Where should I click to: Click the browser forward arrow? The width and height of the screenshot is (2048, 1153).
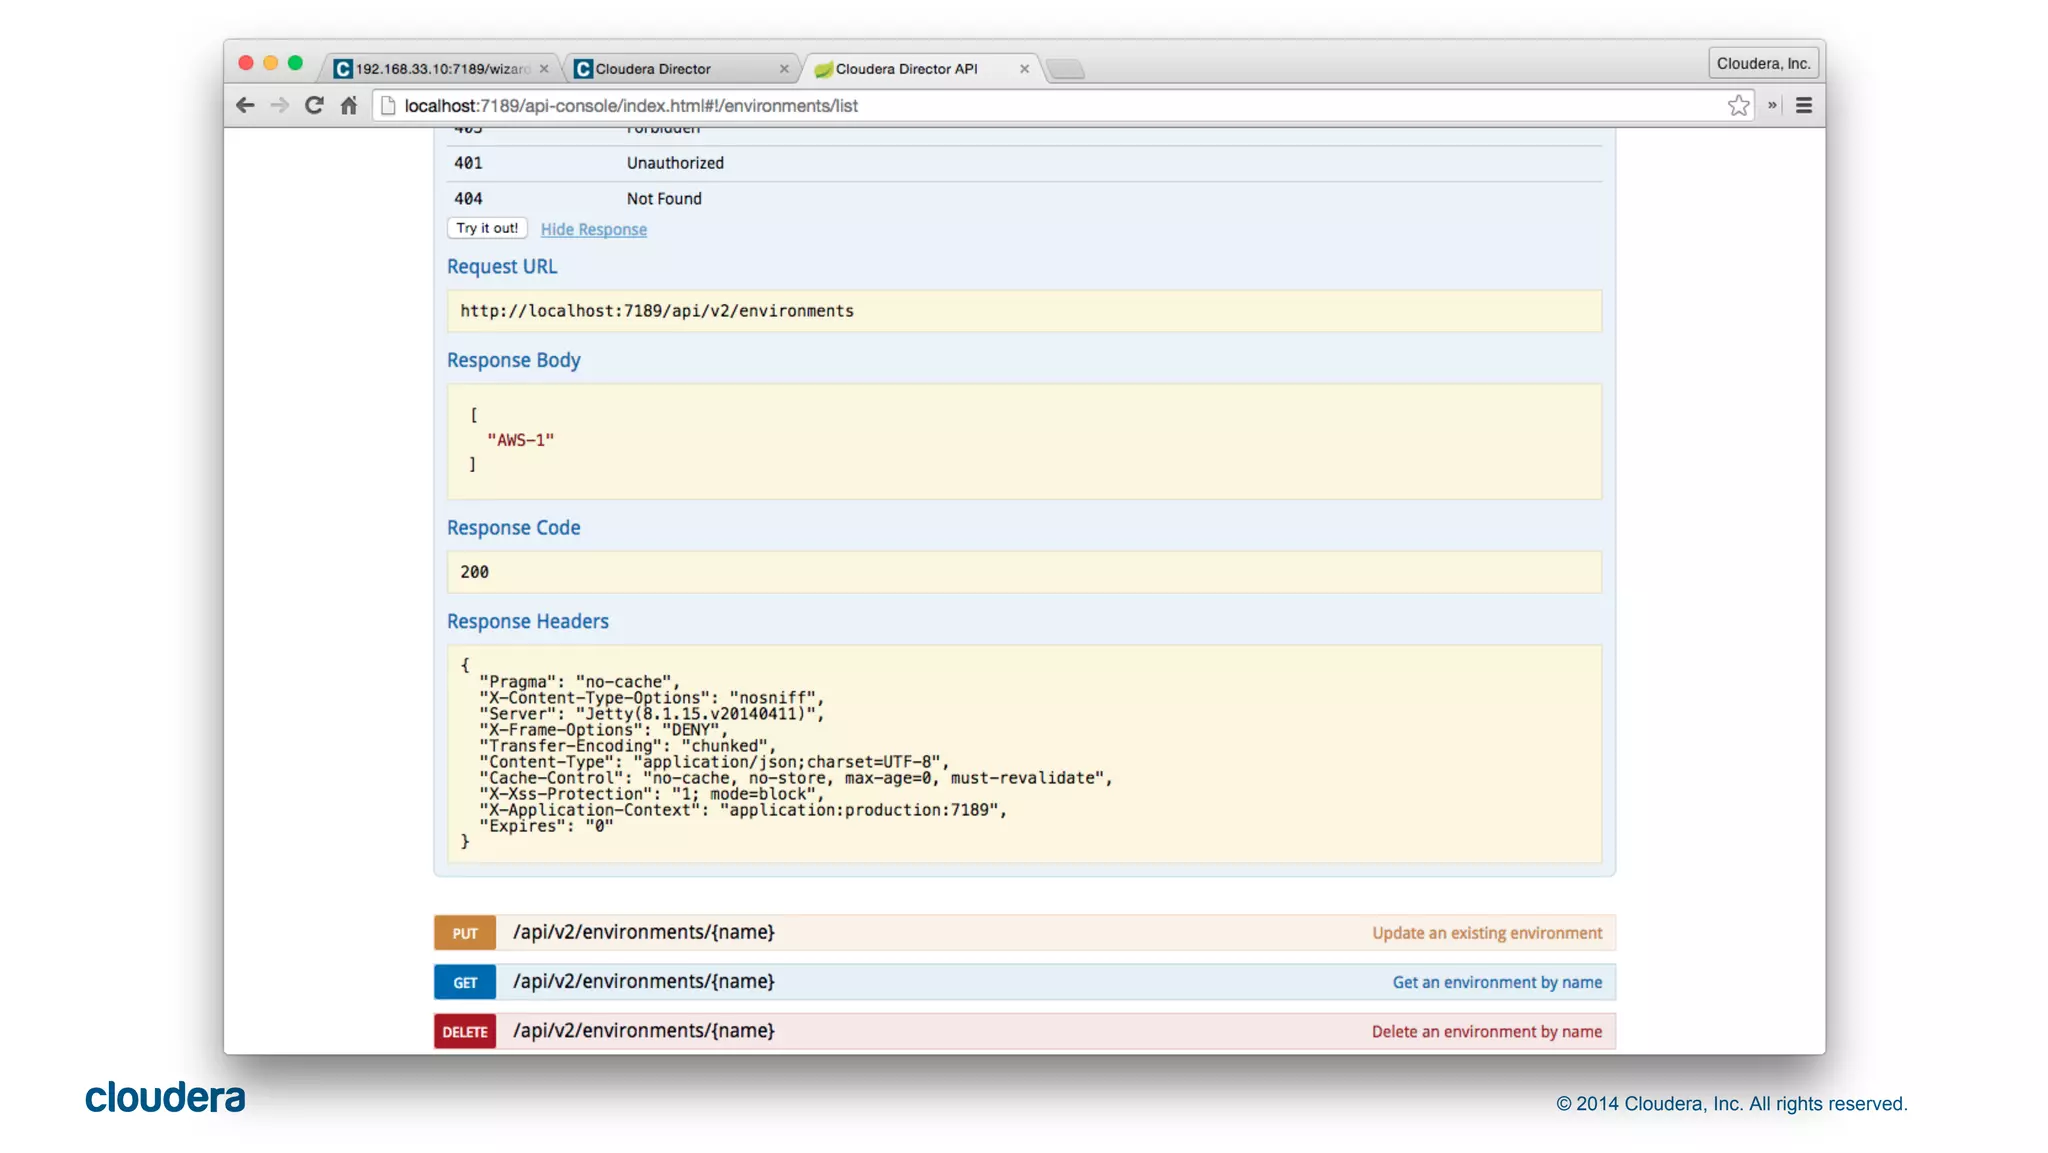[x=279, y=105]
